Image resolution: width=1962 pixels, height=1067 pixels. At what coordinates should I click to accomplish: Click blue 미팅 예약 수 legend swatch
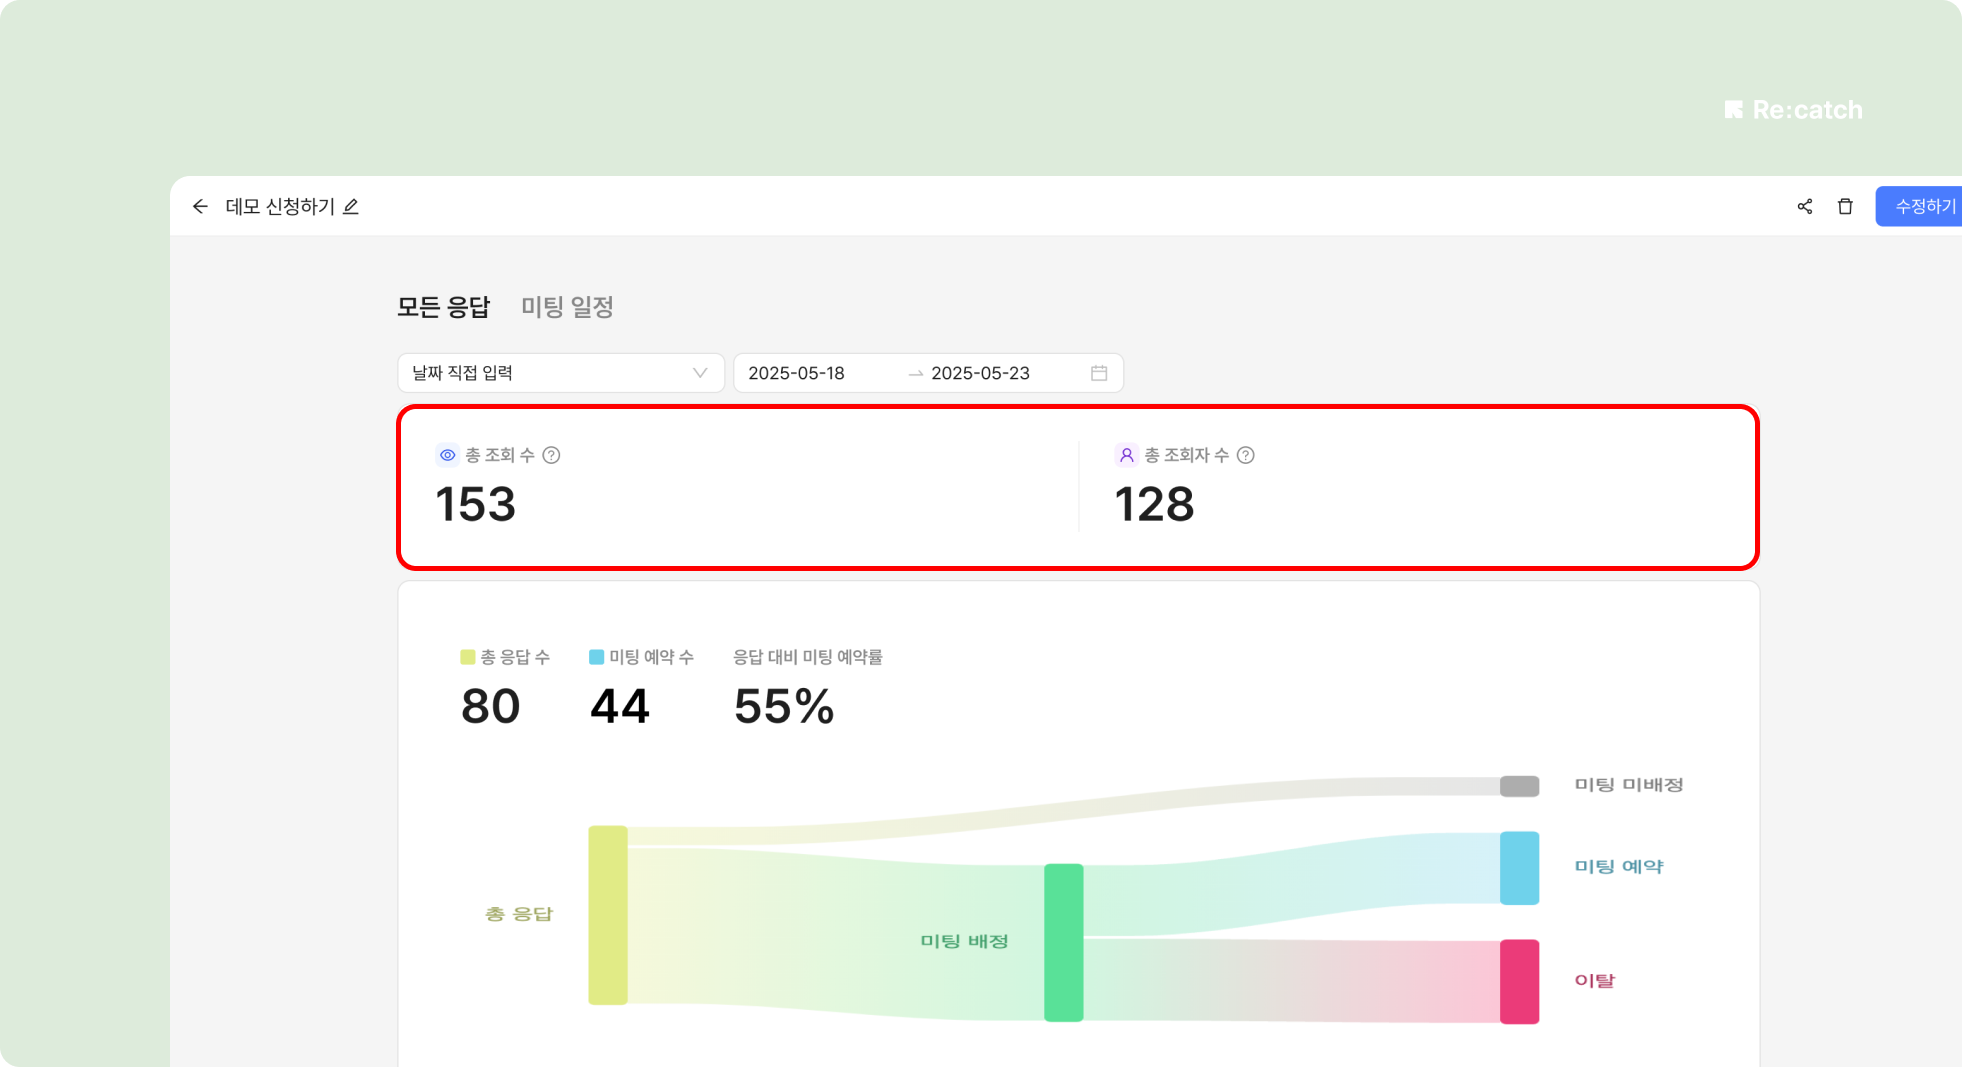click(596, 657)
